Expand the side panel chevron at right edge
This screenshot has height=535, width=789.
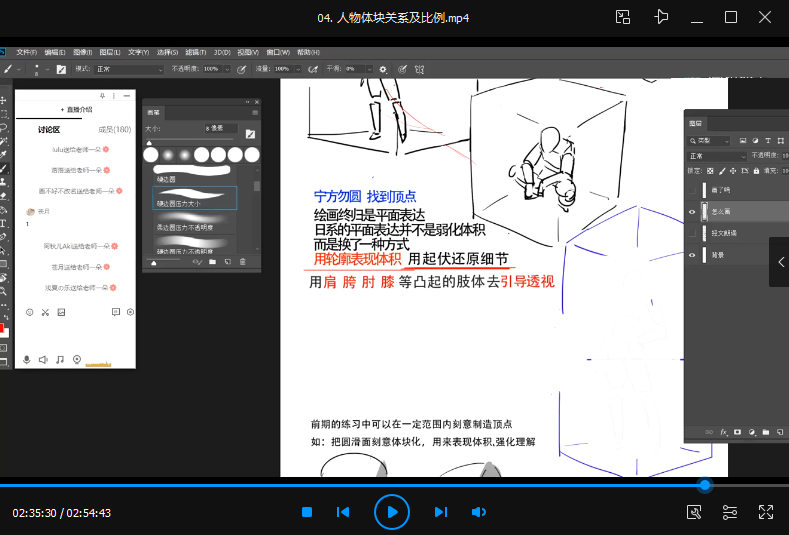click(781, 261)
